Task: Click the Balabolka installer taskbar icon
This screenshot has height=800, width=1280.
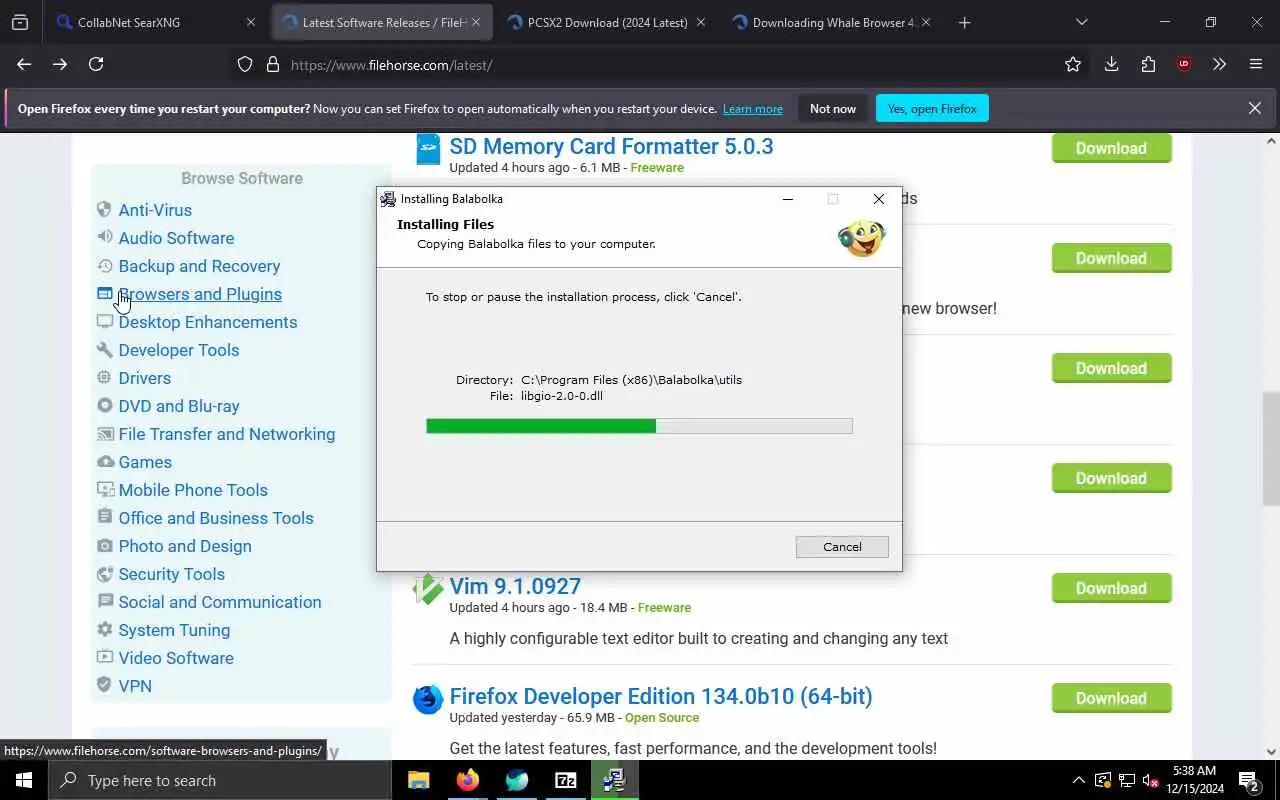Action: click(x=614, y=780)
